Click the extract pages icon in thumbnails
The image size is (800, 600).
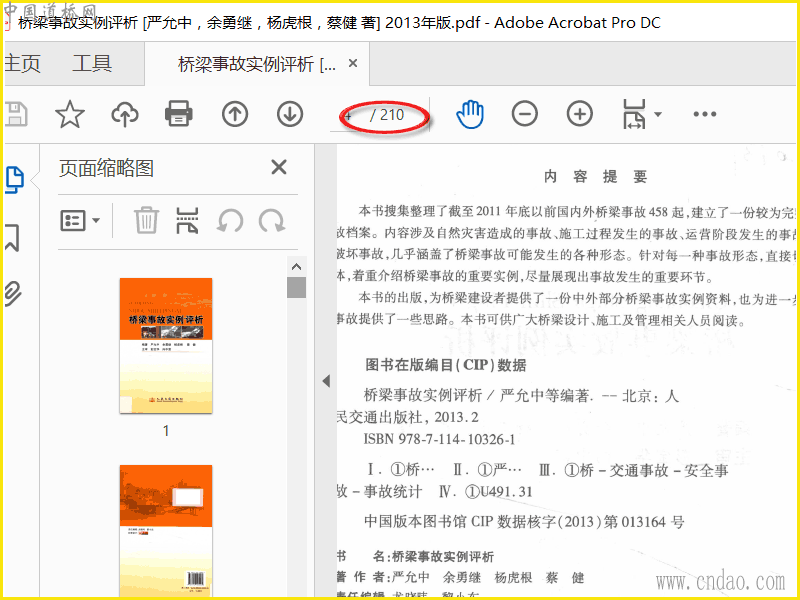tap(187, 220)
